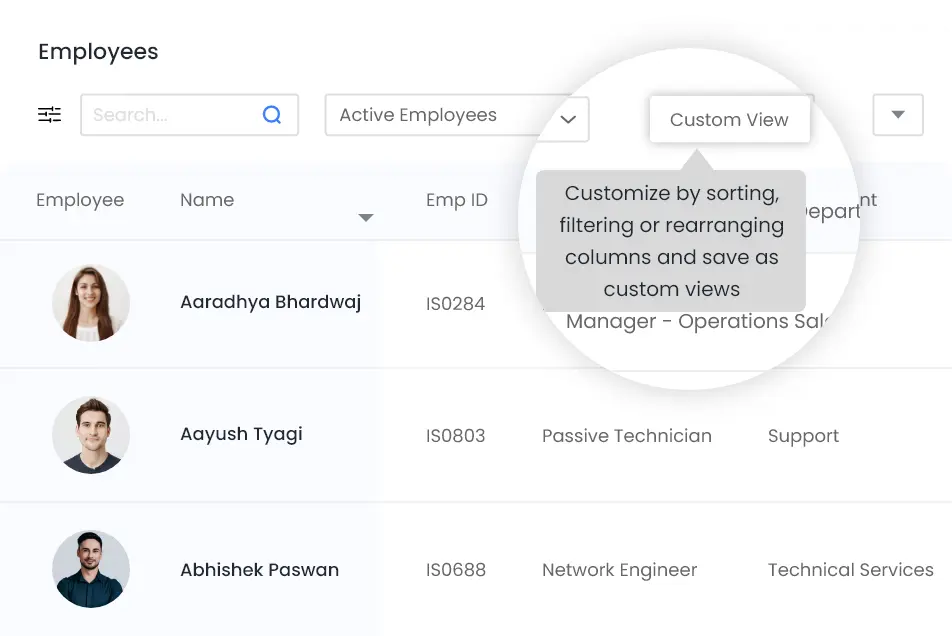This screenshot has height=636, width=952.
Task: Open Abhishek Paswan's profile photo
Action: click(91, 569)
